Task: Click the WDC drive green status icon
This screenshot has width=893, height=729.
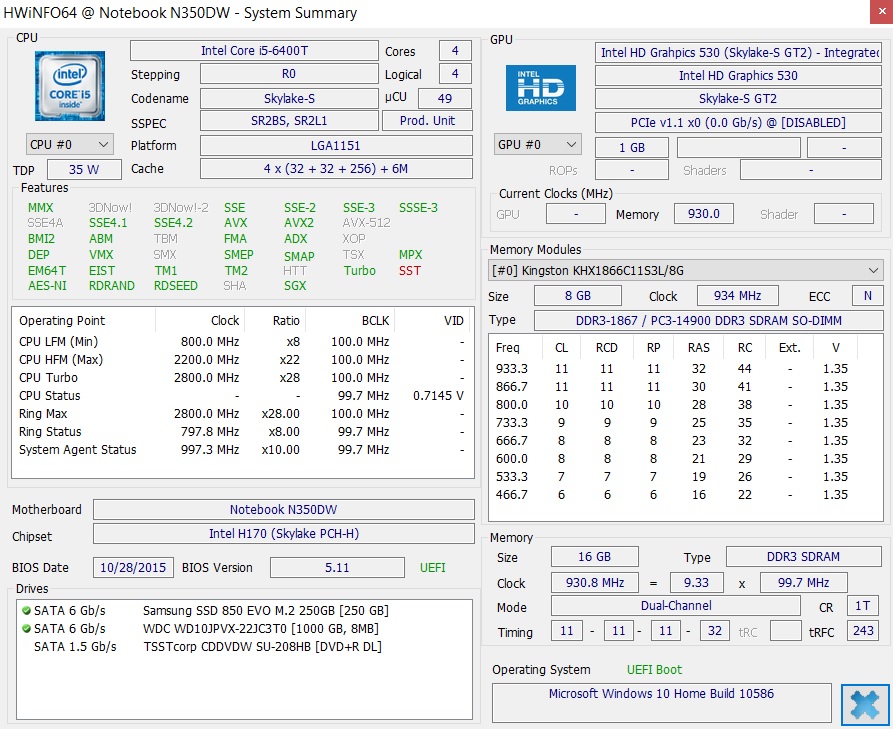Action: click(26, 629)
